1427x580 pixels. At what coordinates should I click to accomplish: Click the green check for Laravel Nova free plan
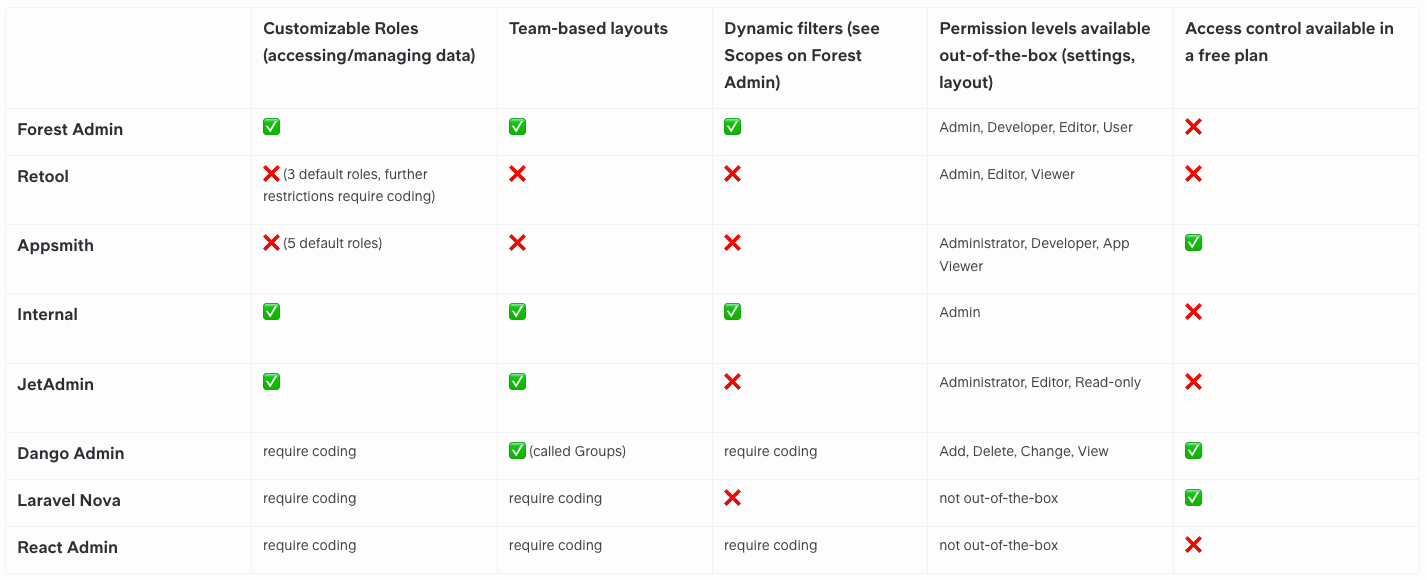point(1193,498)
